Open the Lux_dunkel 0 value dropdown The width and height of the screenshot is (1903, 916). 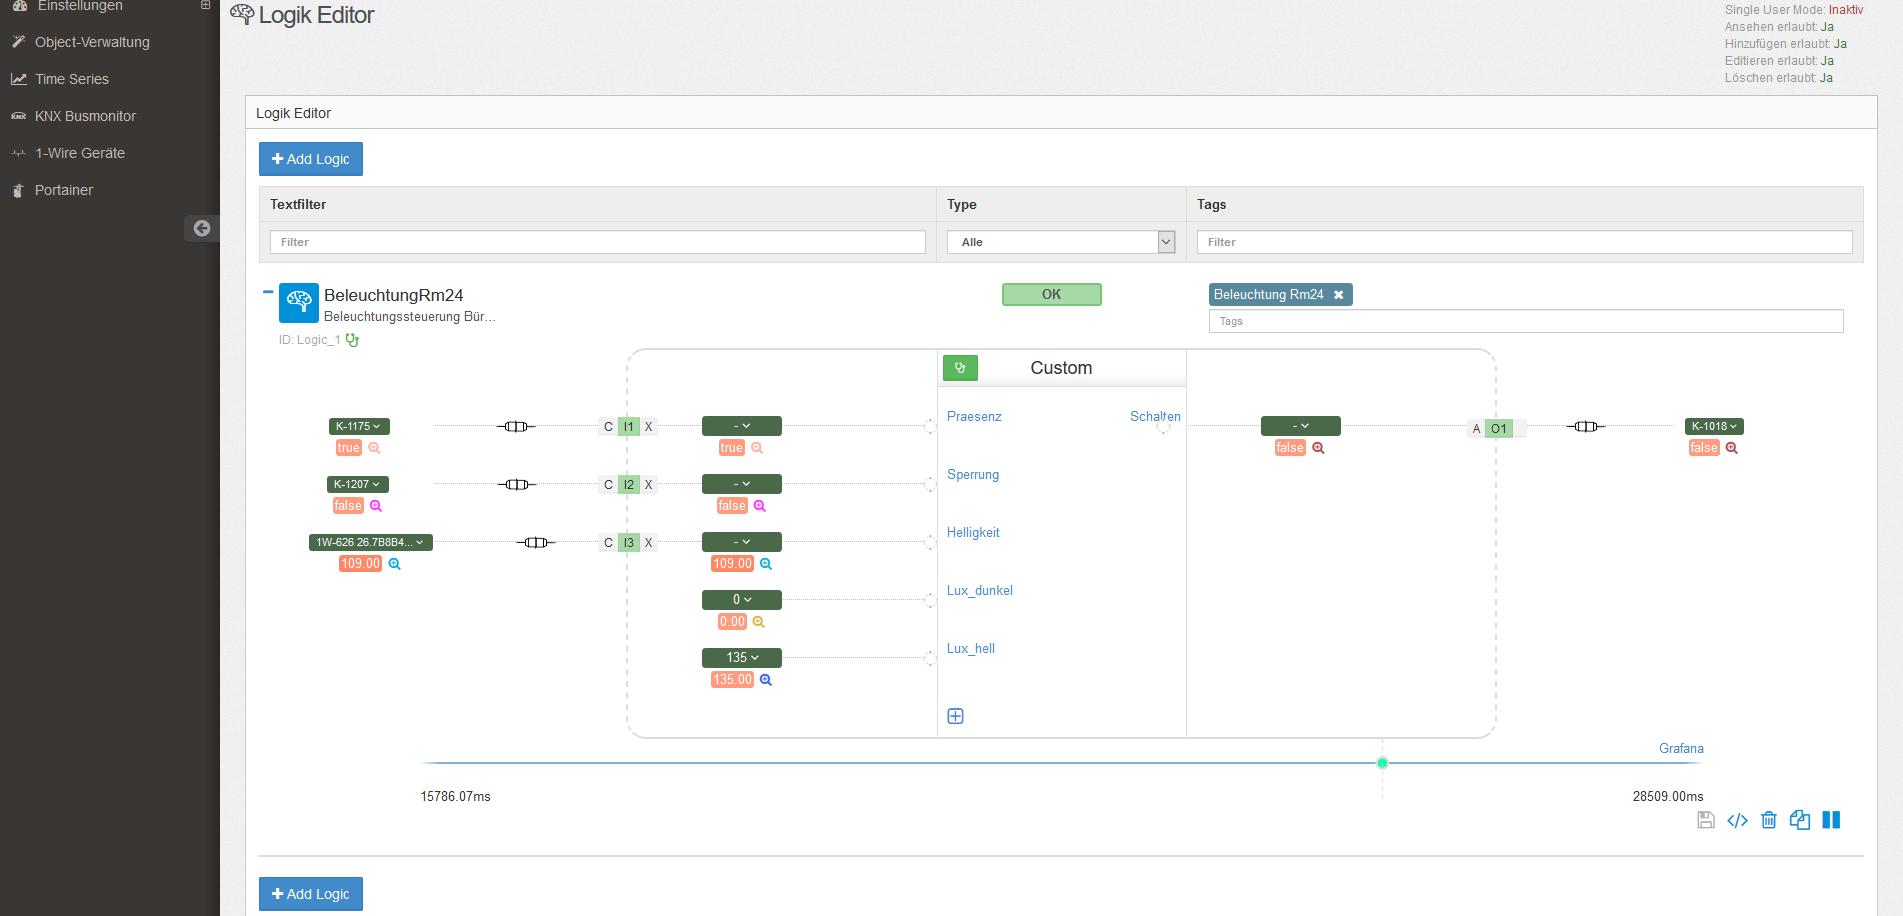coord(742,600)
